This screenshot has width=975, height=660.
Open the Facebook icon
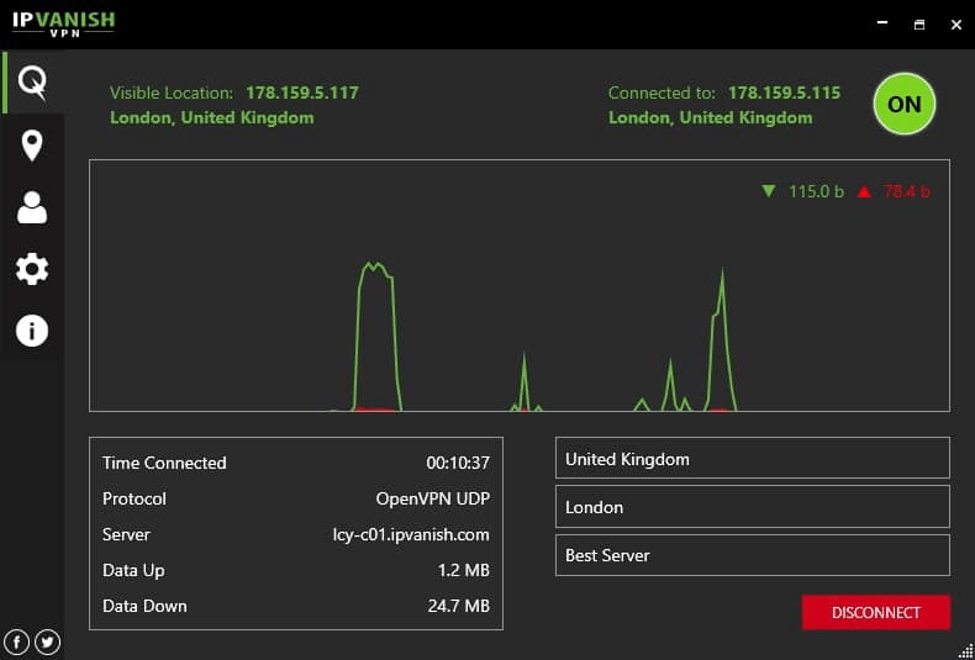(17, 641)
